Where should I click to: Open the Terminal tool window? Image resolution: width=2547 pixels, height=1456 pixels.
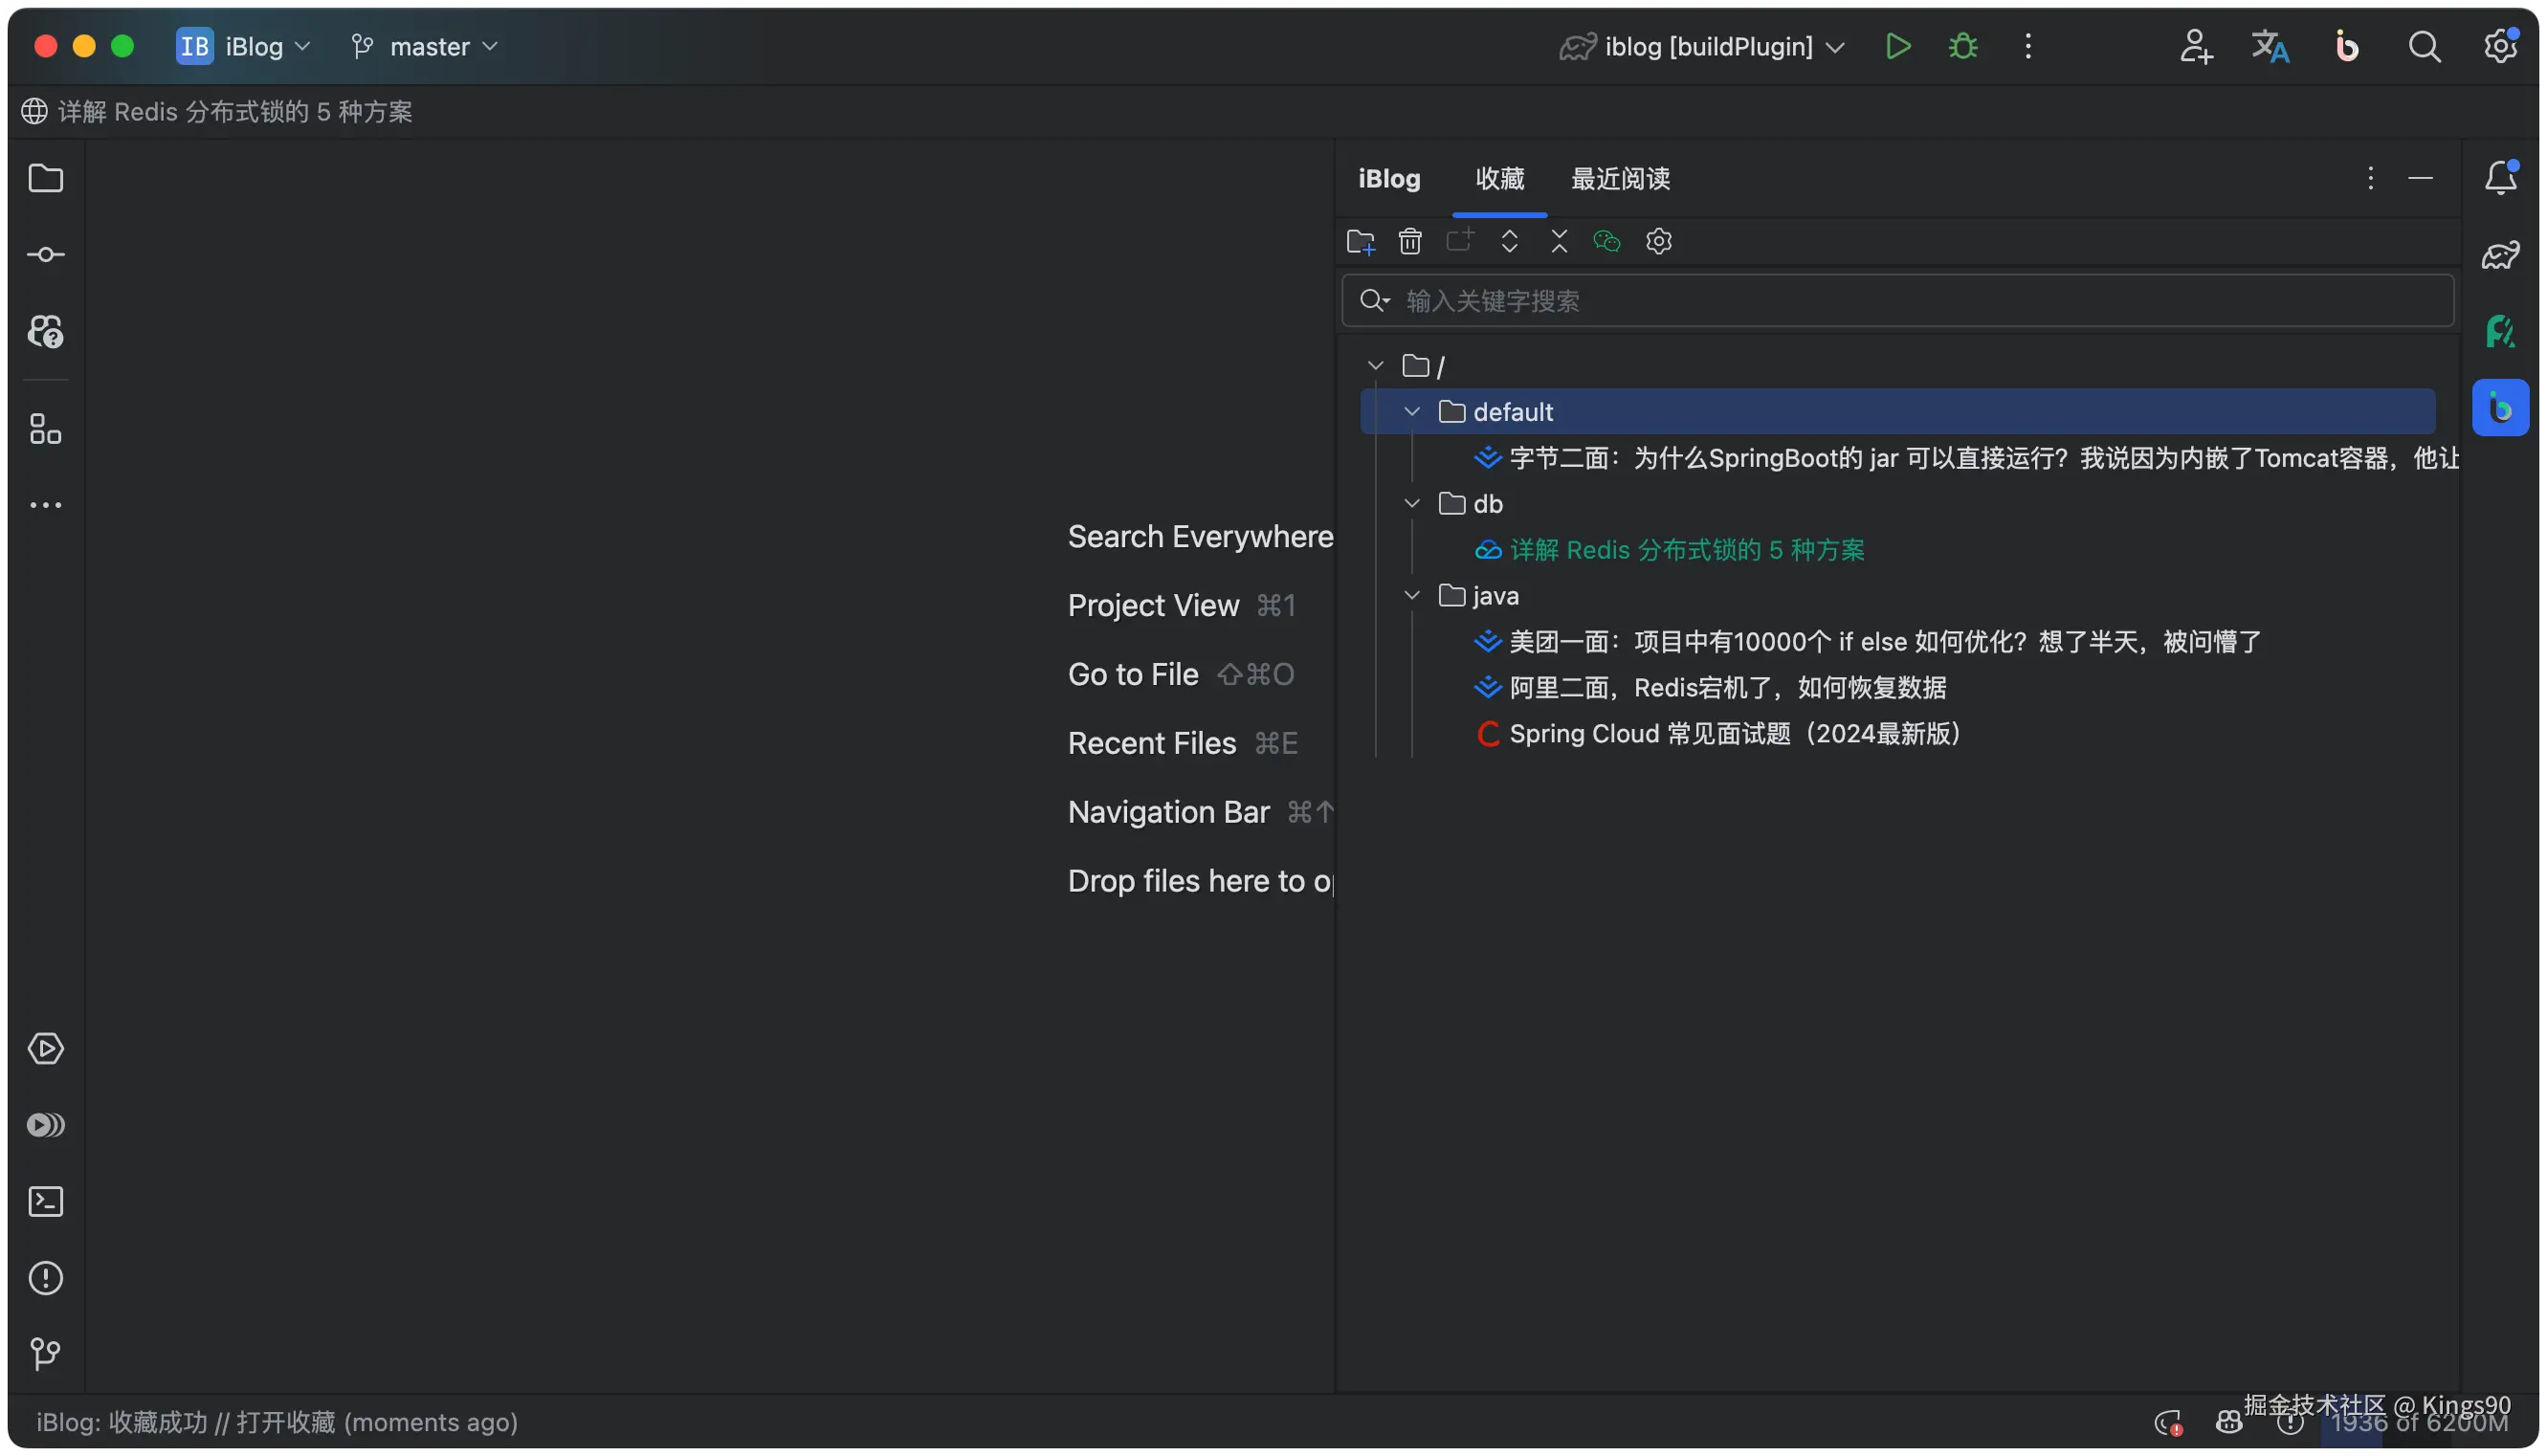click(x=46, y=1201)
